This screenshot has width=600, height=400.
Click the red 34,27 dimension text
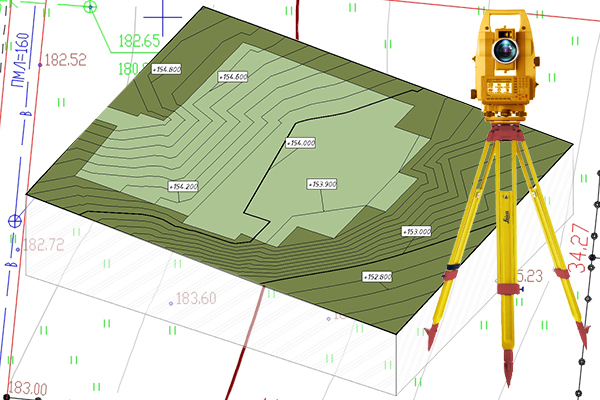[577, 249]
